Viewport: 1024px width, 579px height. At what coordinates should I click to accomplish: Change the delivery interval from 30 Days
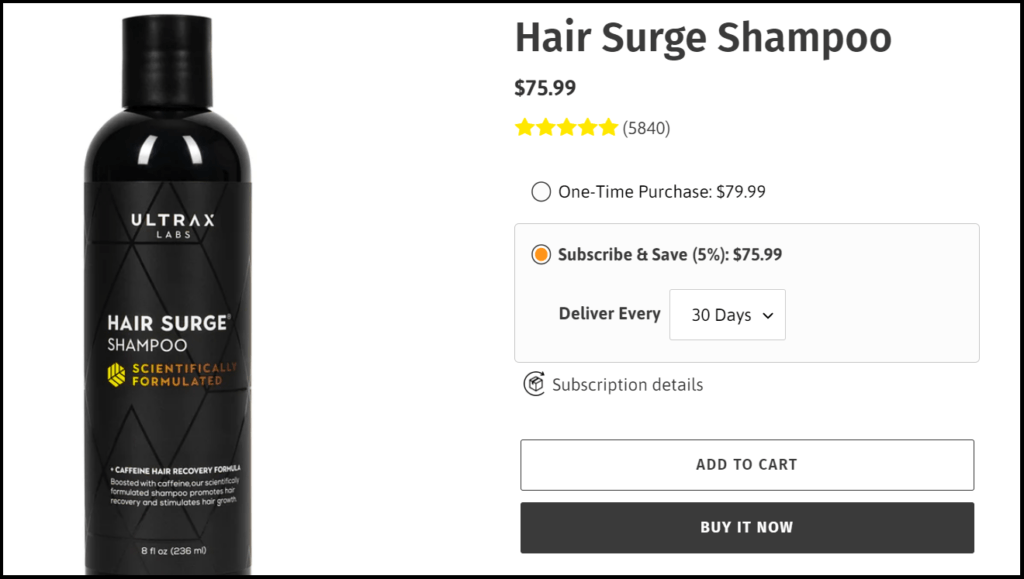click(727, 314)
